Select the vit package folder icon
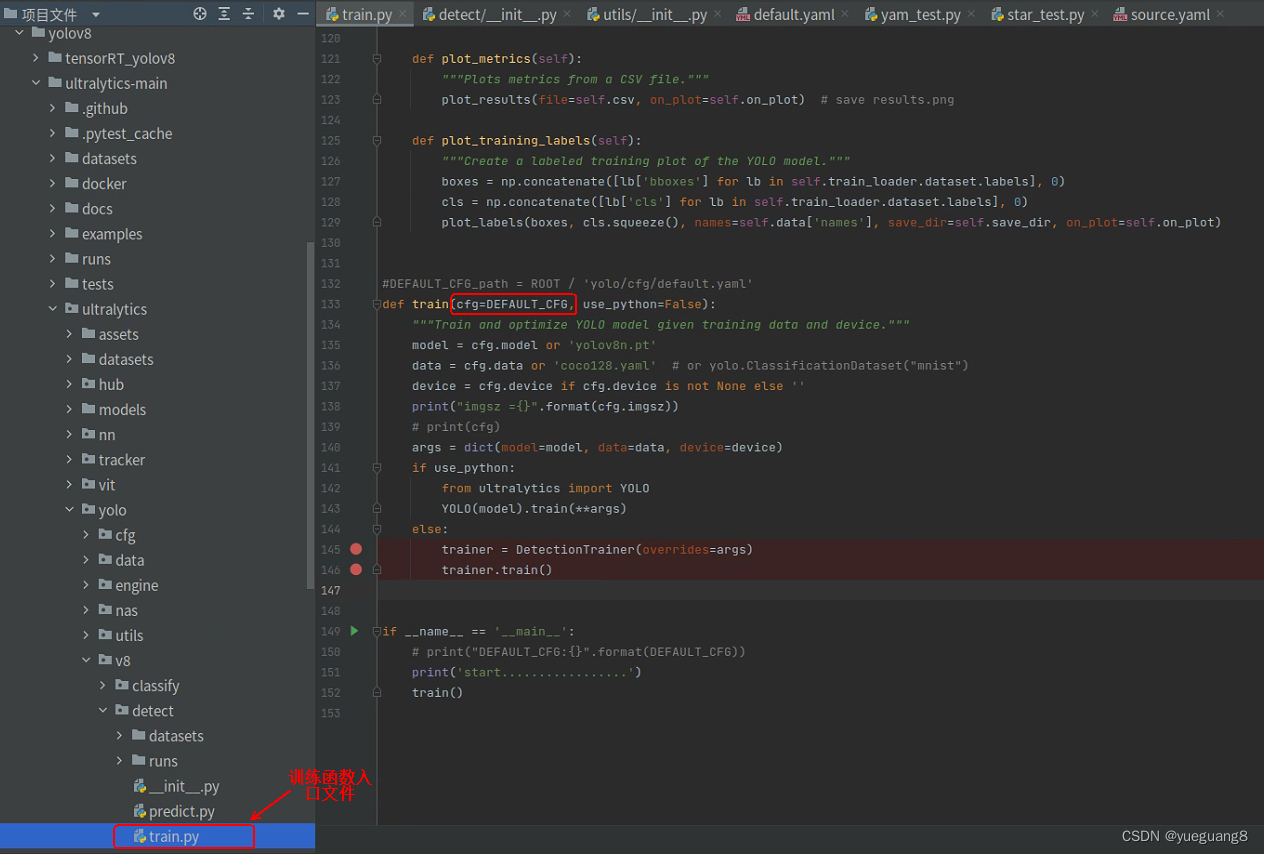 (88, 484)
